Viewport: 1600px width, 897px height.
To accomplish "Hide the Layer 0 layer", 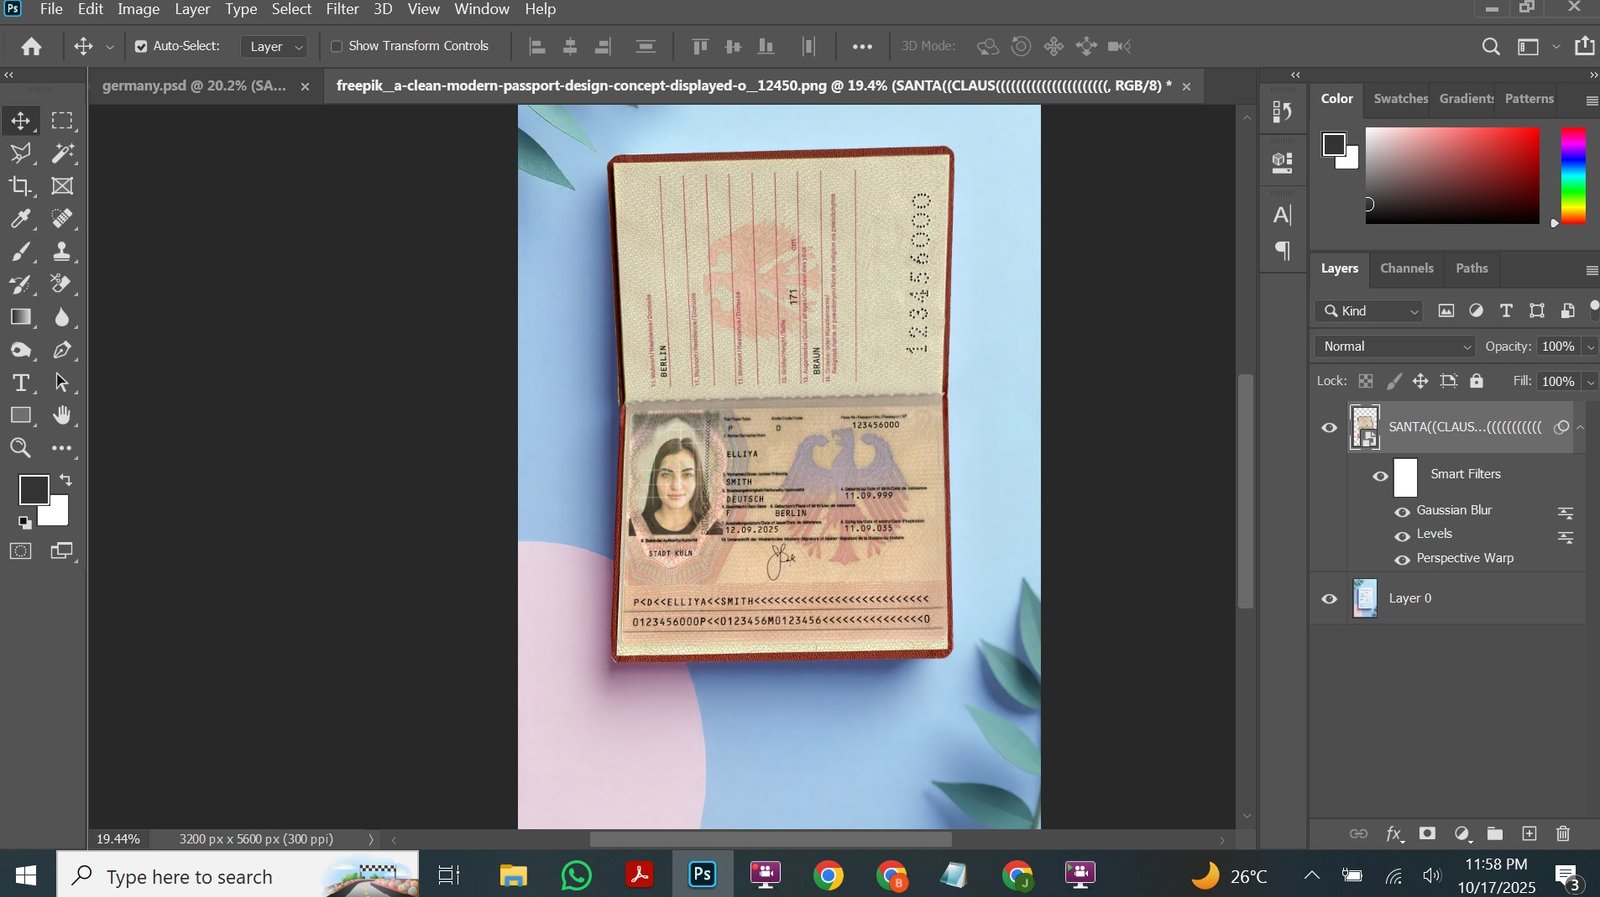I will tap(1329, 599).
